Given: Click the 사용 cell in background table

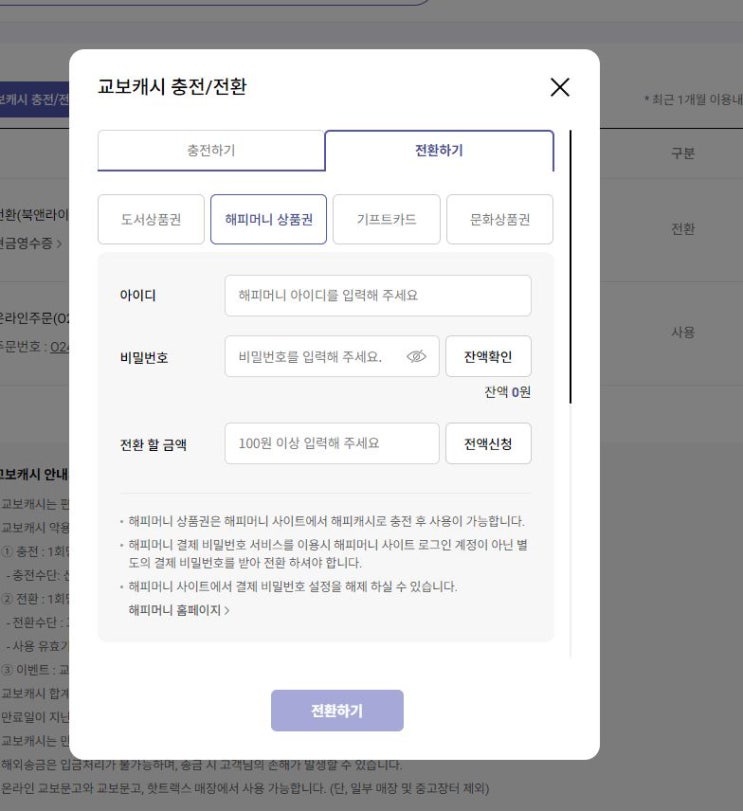Looking at the screenshot, I should click(683, 332).
